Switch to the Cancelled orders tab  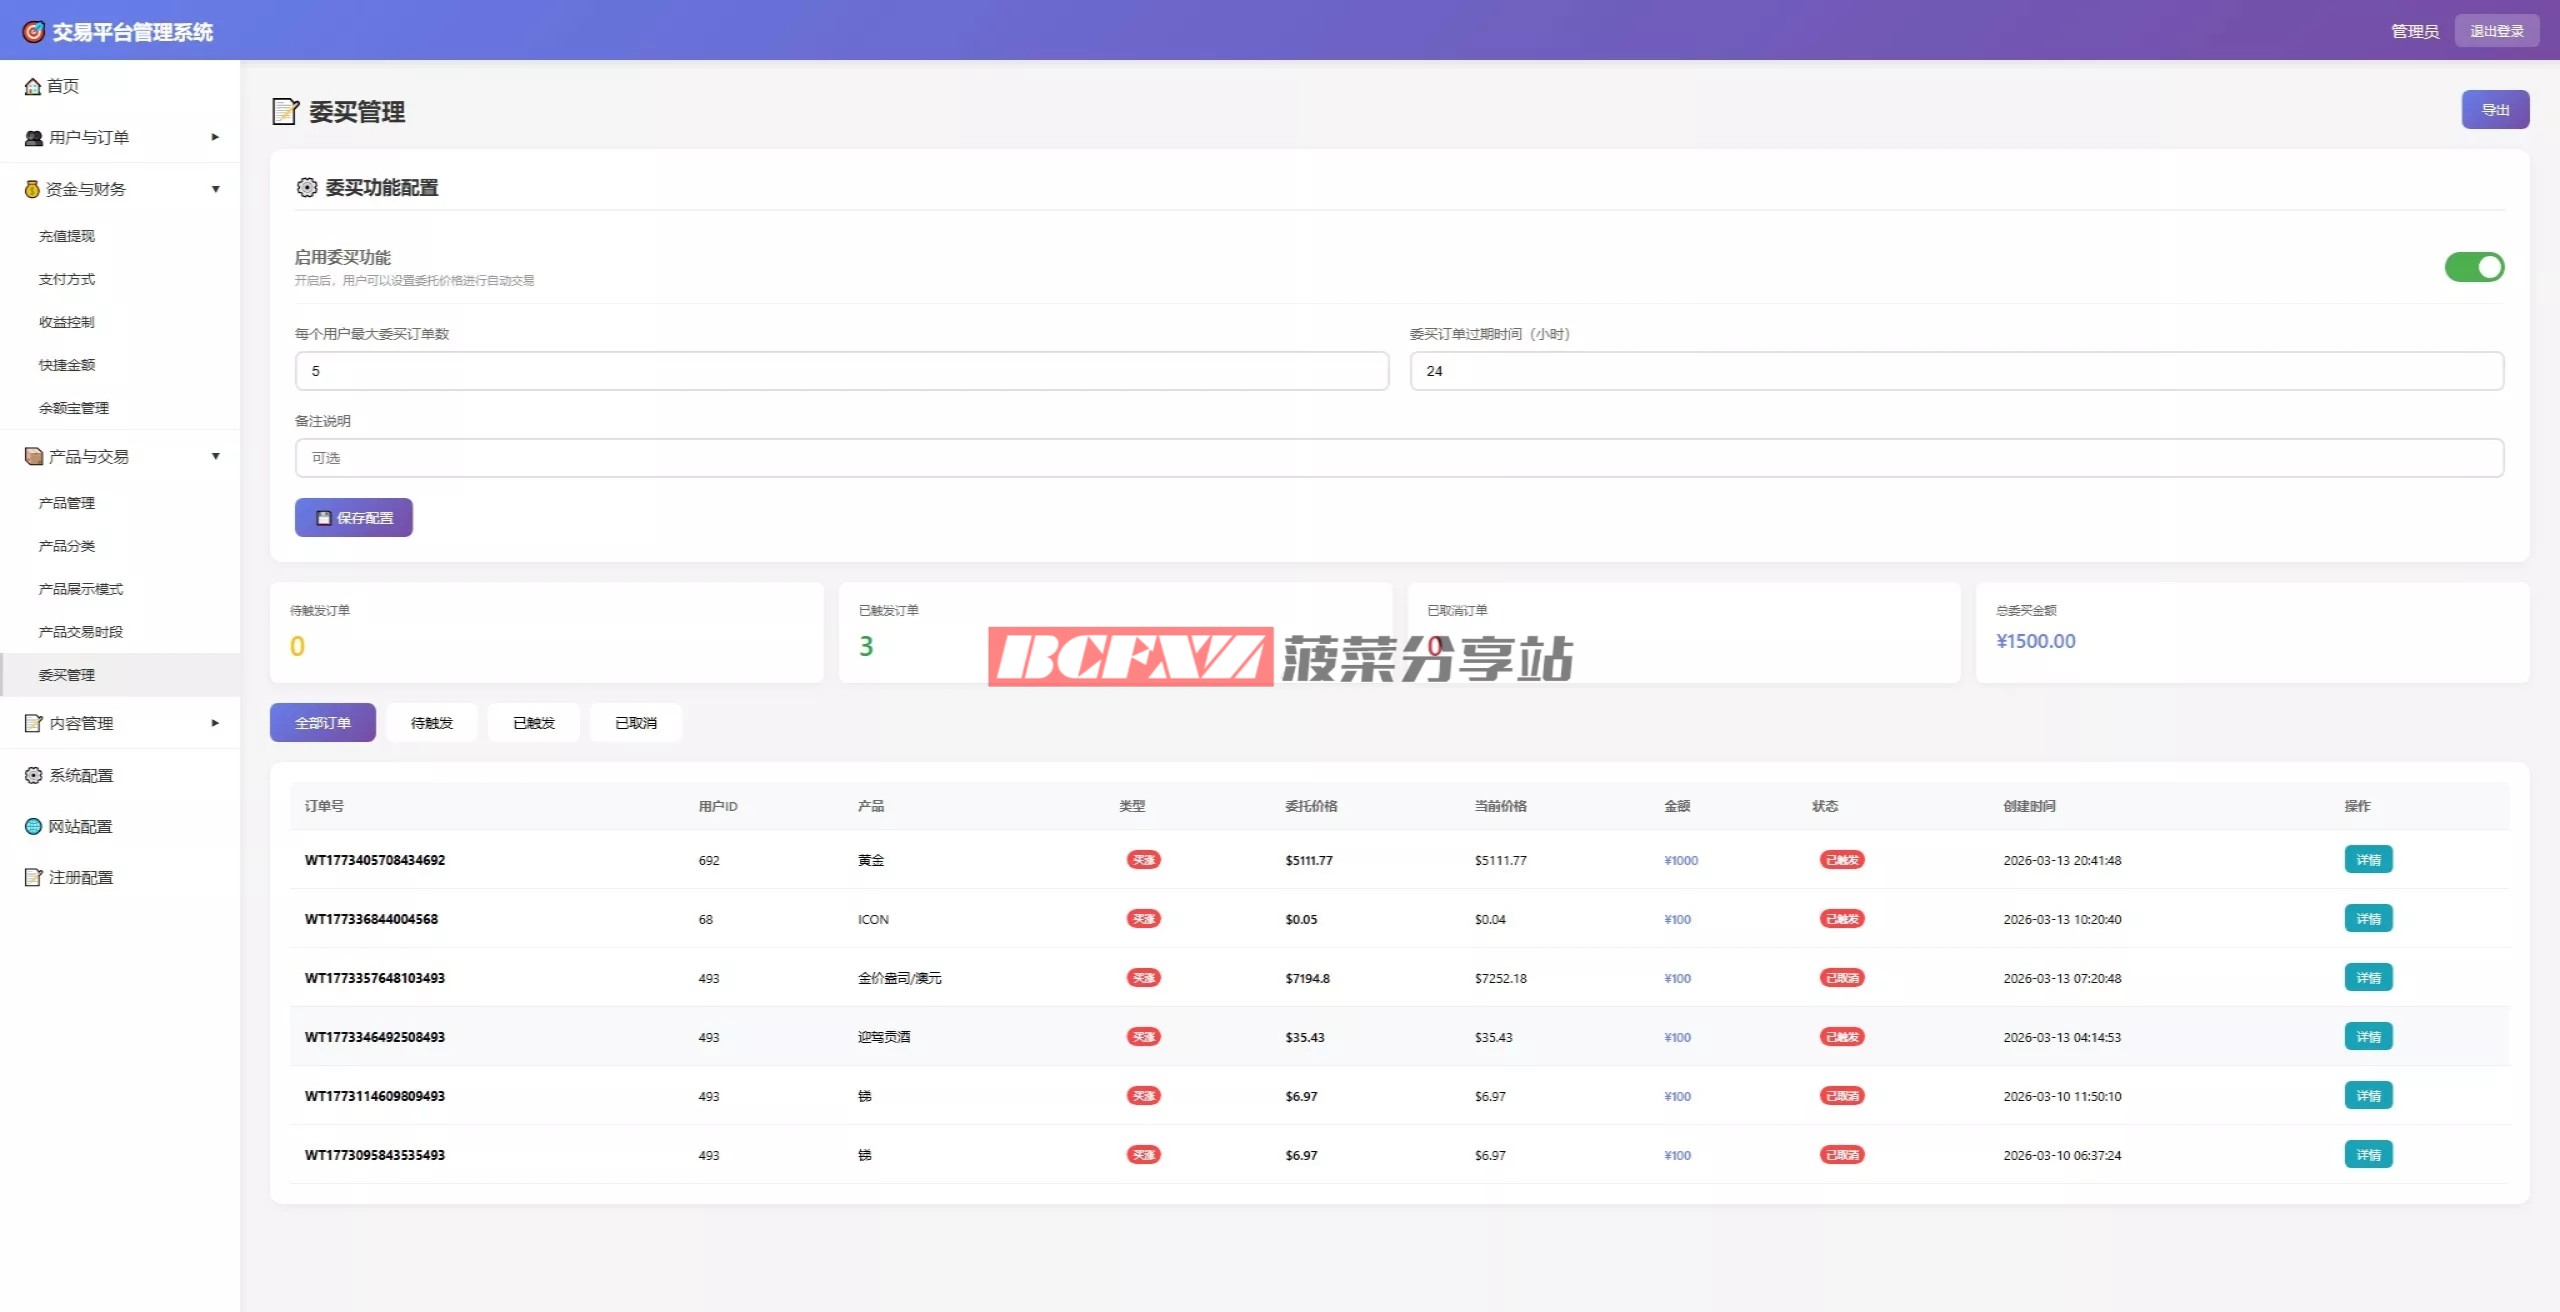635,723
